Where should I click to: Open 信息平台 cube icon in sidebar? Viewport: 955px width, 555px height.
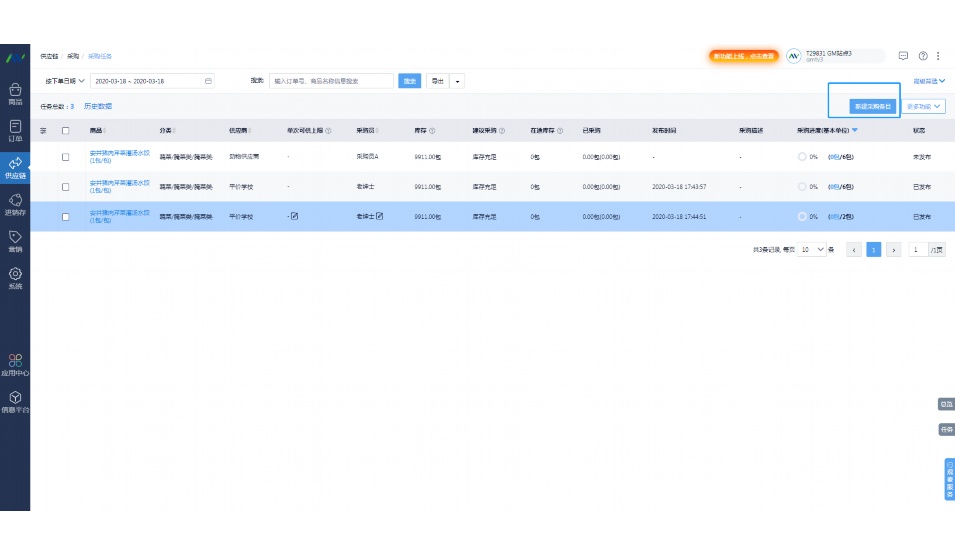(x=15, y=400)
